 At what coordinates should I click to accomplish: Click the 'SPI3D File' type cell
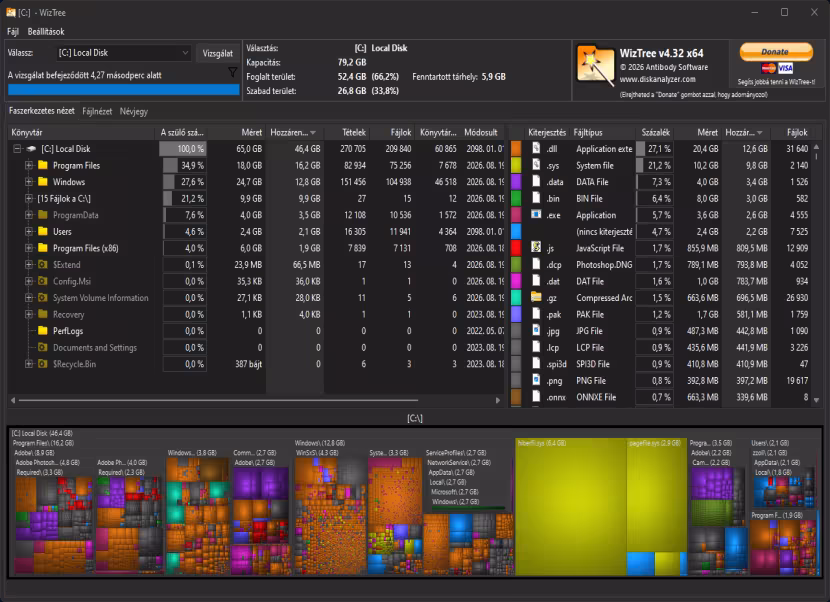tap(593, 364)
